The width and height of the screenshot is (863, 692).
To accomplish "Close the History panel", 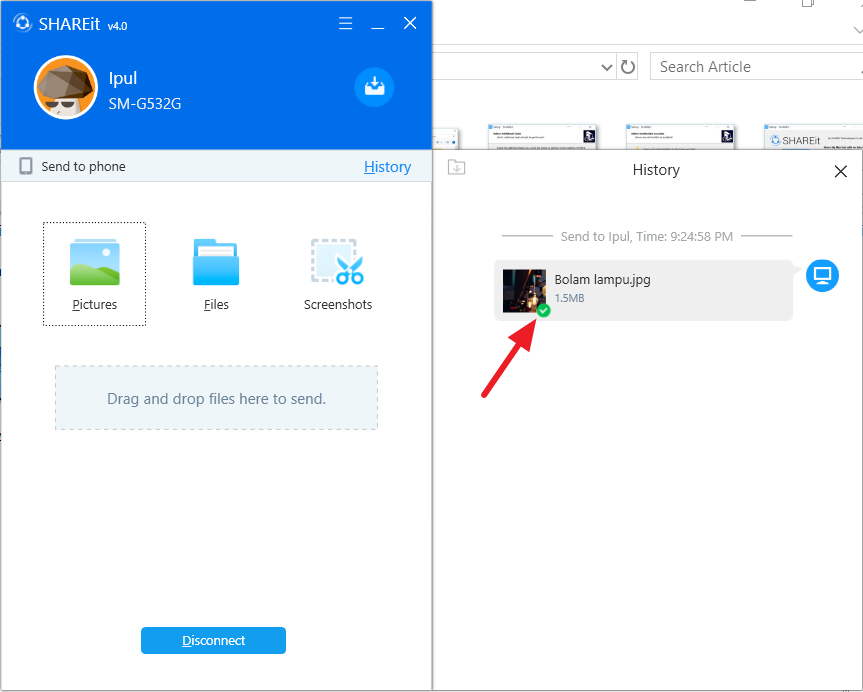I will click(x=840, y=171).
